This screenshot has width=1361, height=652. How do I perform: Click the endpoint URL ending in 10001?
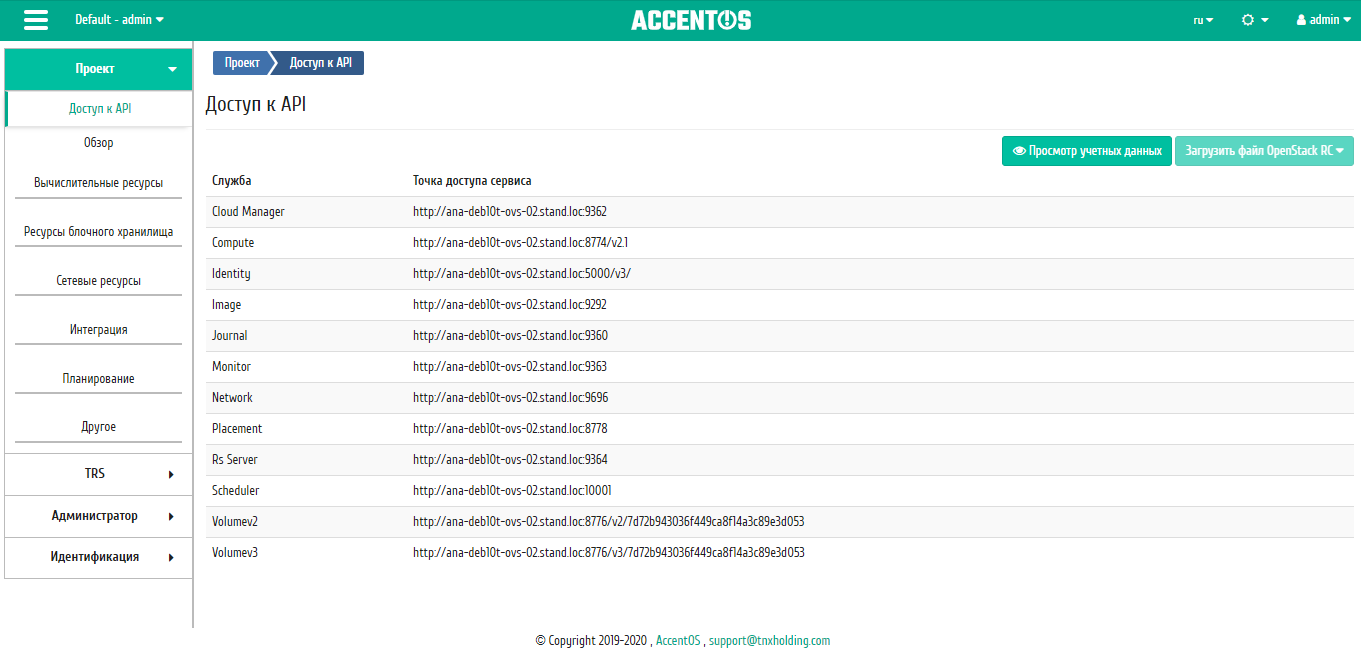512,491
